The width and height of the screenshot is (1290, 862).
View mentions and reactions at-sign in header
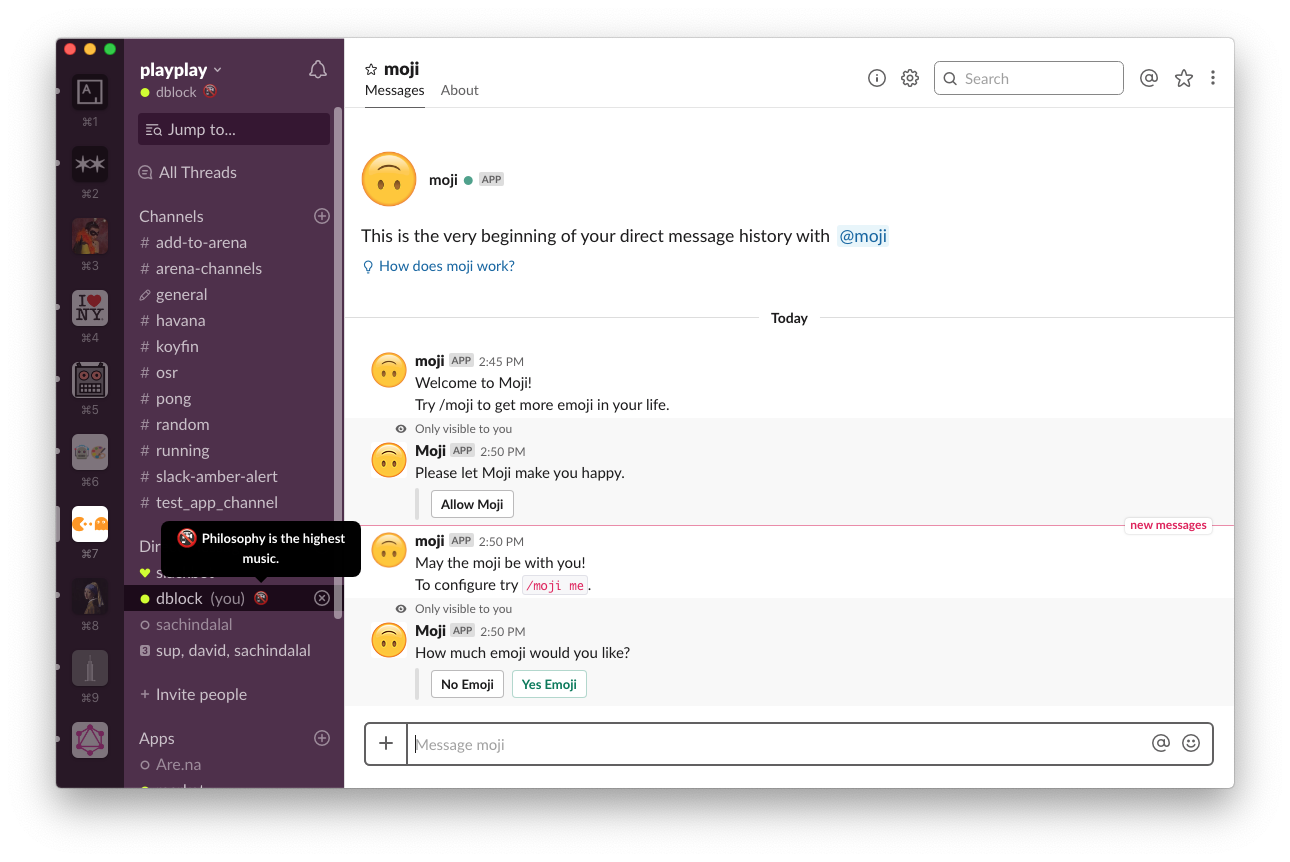pyautogui.click(x=1149, y=78)
